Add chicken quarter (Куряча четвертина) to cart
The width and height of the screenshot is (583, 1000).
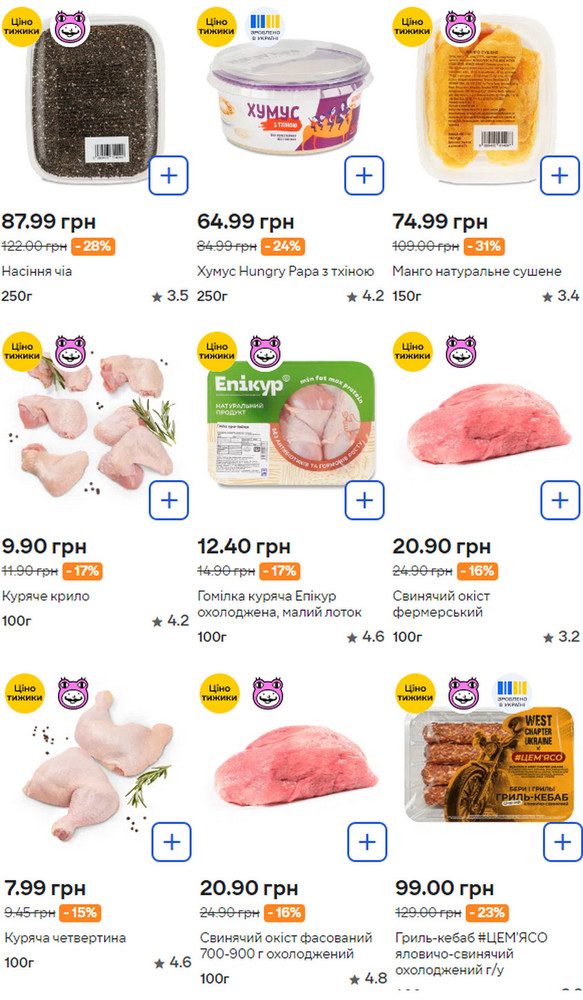pyautogui.click(x=172, y=842)
